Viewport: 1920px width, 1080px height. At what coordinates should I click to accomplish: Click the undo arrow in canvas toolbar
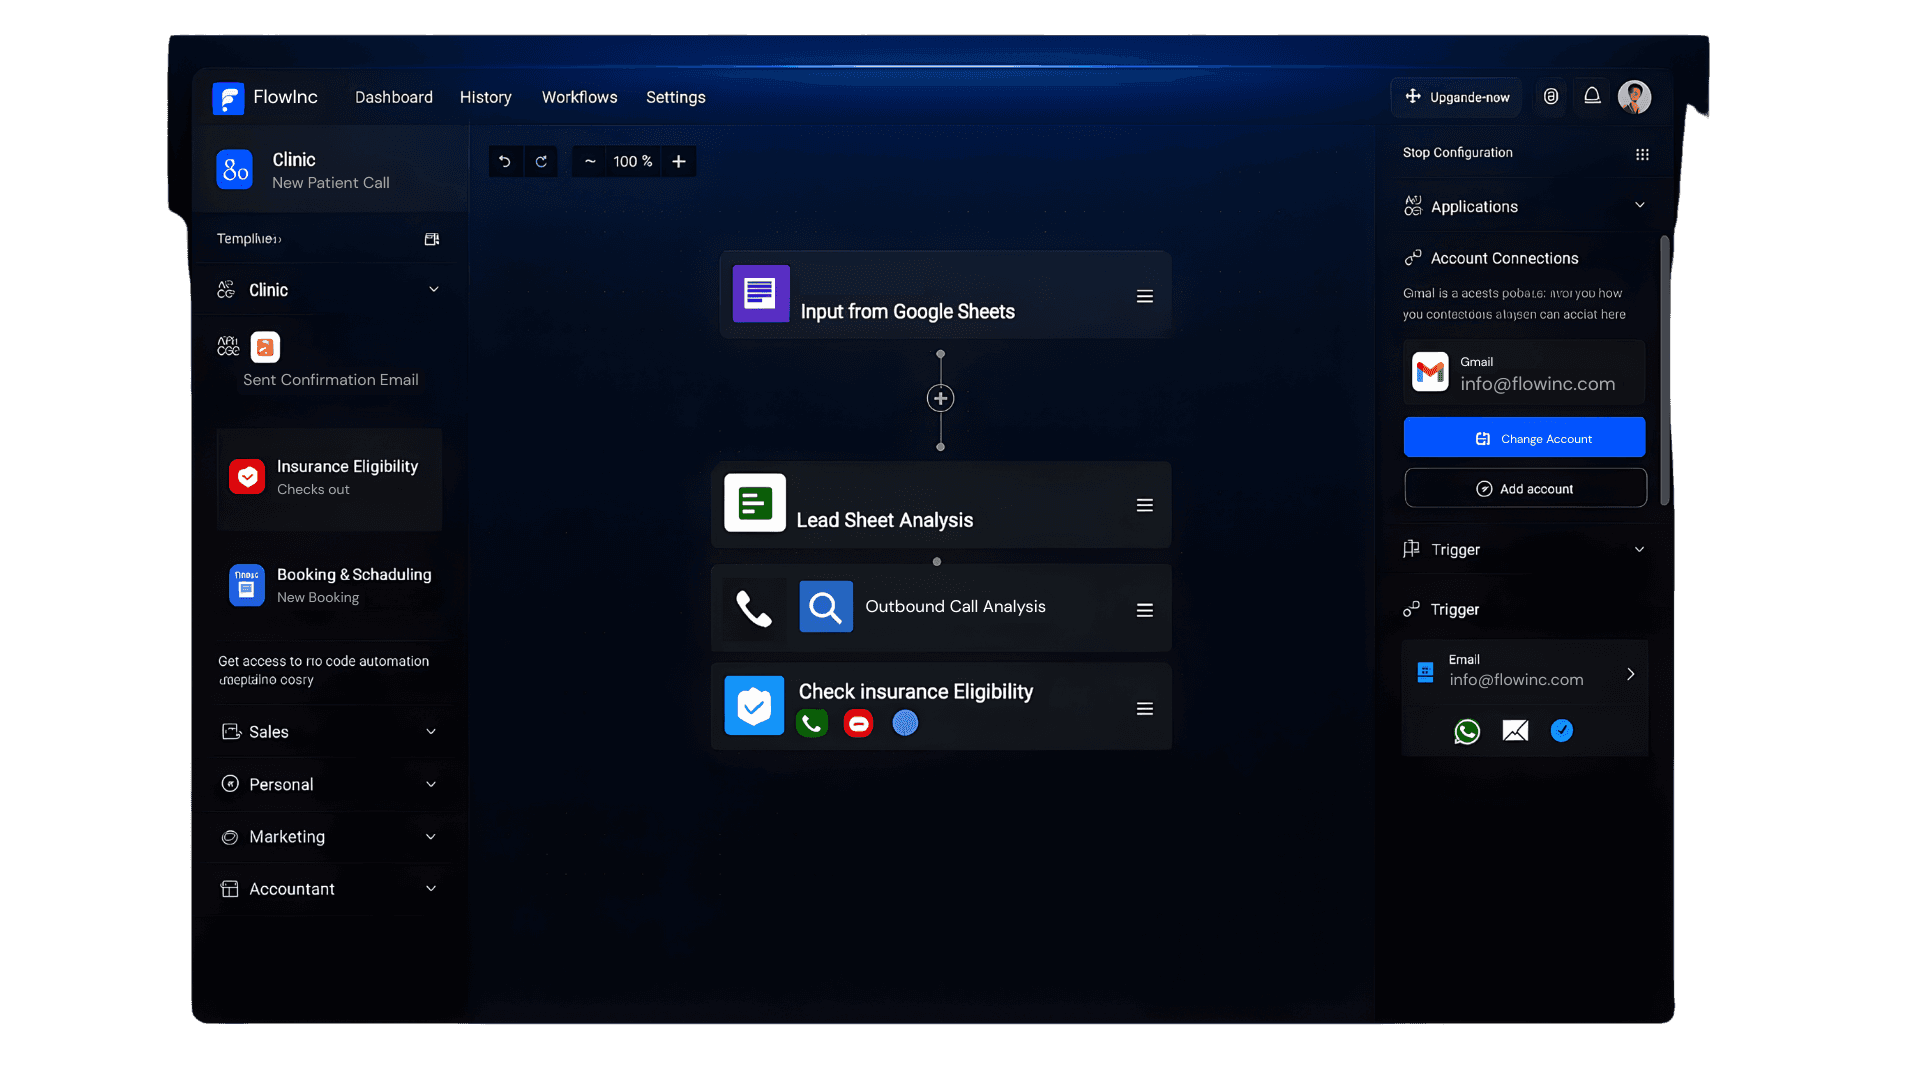coord(505,162)
